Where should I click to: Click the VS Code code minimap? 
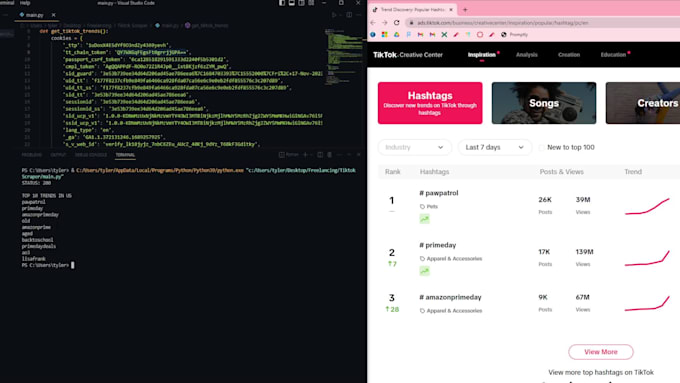343,56
